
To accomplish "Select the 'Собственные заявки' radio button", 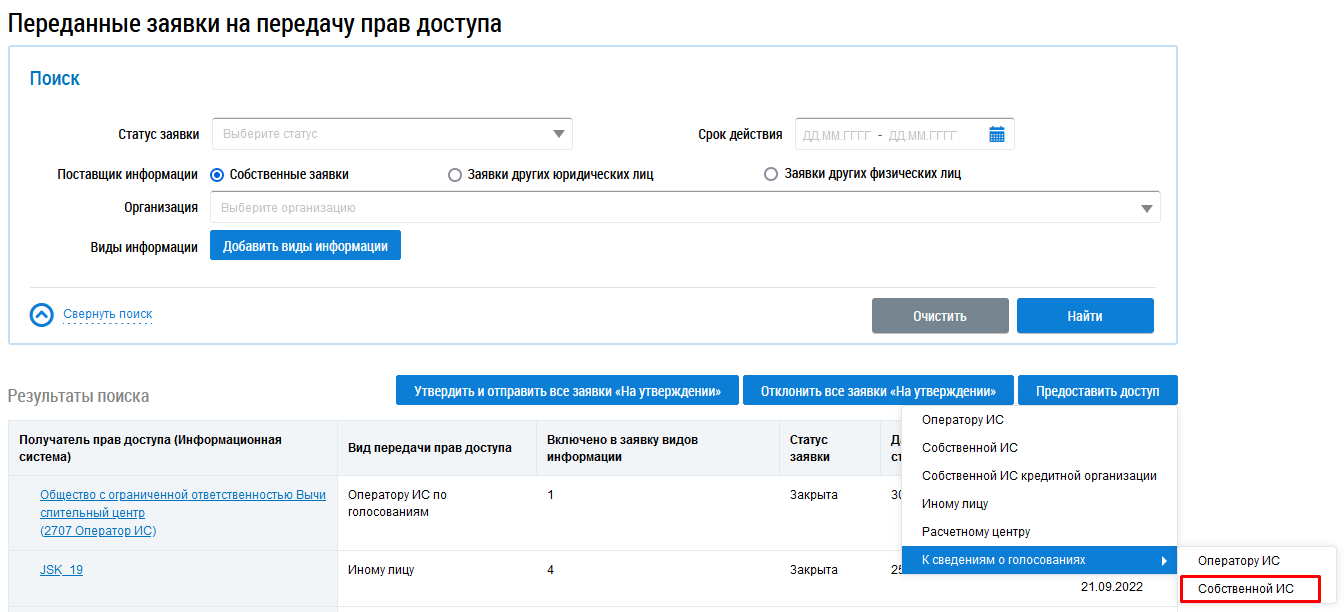I will click(217, 174).
